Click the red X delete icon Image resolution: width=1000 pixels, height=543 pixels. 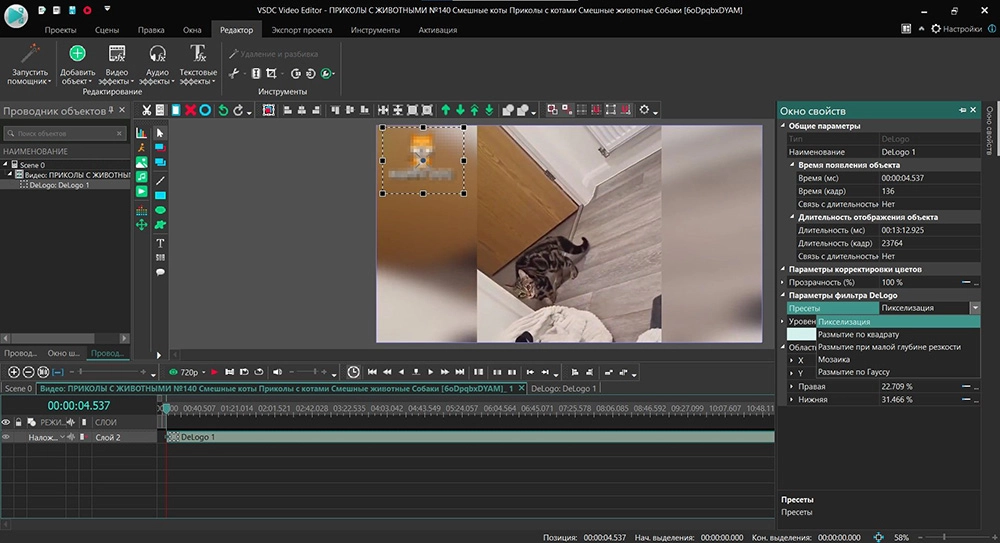[x=190, y=110]
